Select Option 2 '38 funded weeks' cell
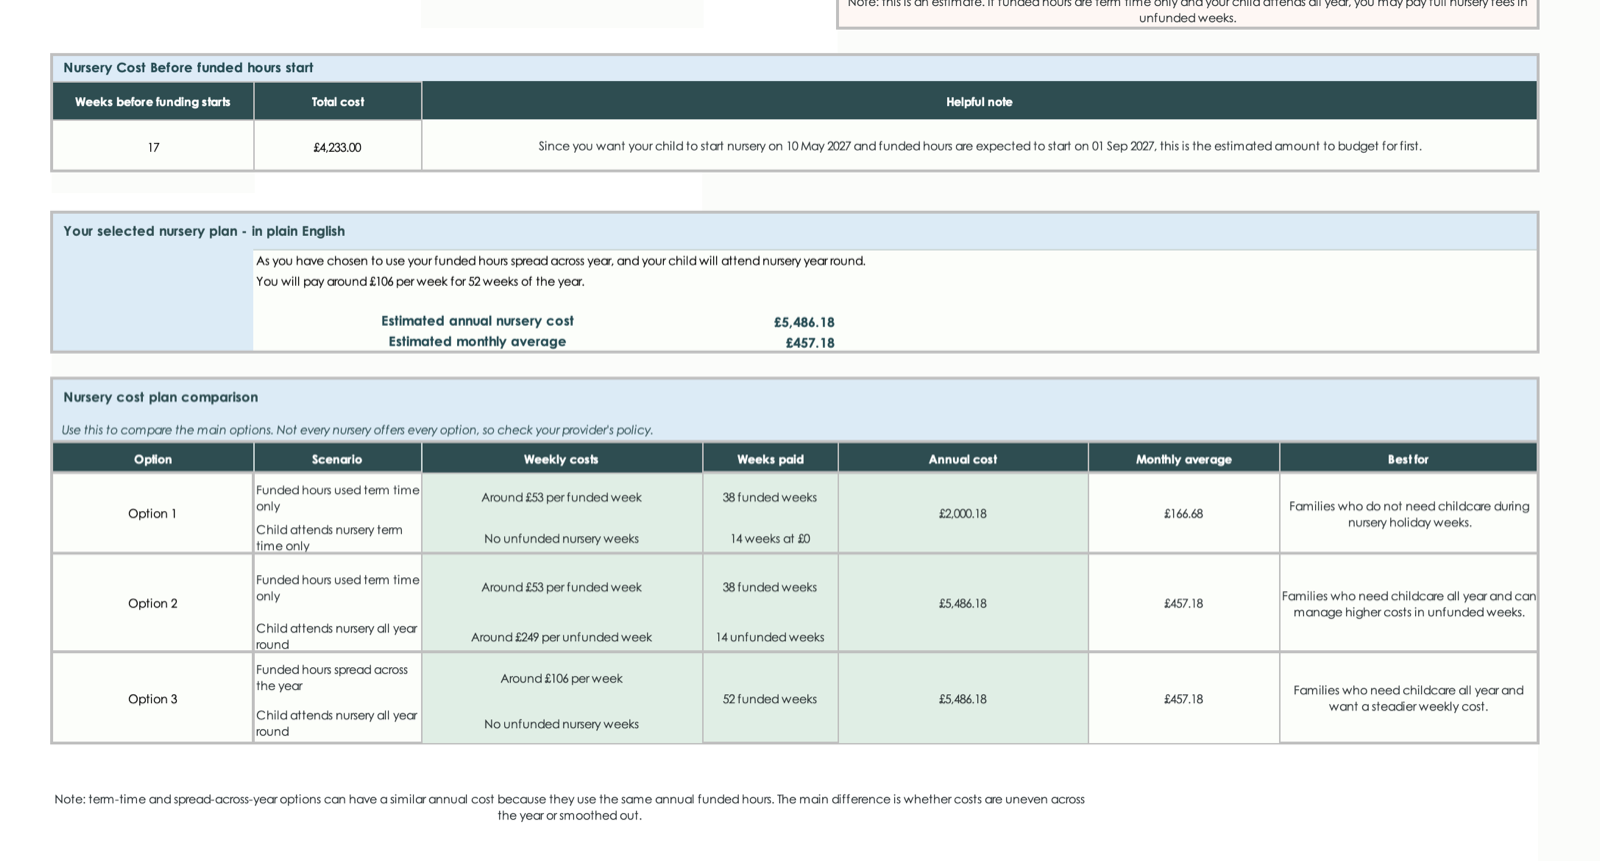The image size is (1600, 861). [770, 587]
